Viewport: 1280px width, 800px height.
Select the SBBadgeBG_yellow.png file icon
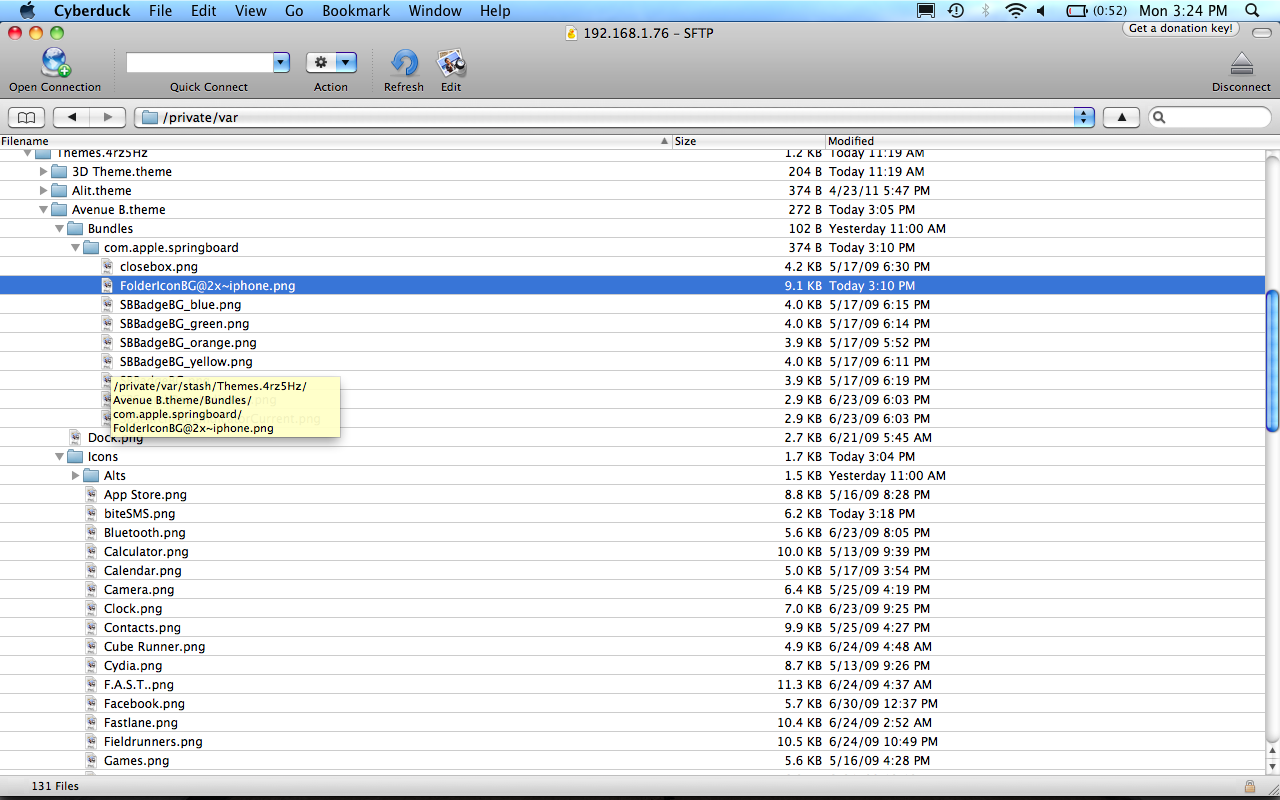(108, 361)
